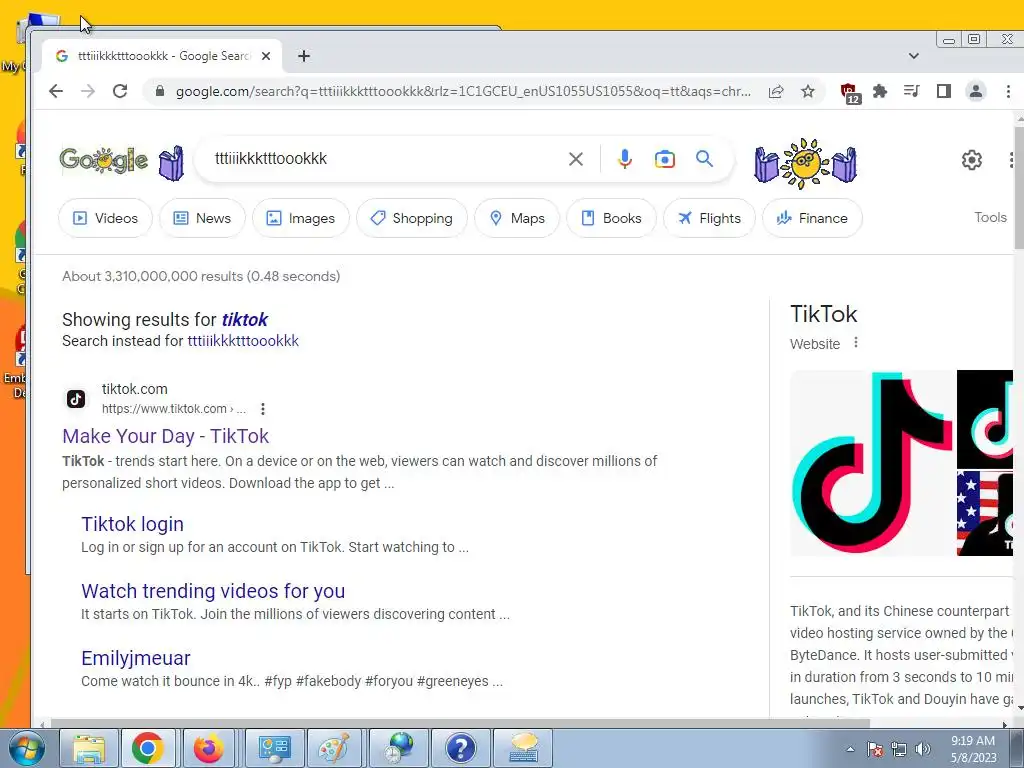
Task: Clear the search box with the X
Action: tap(575, 159)
